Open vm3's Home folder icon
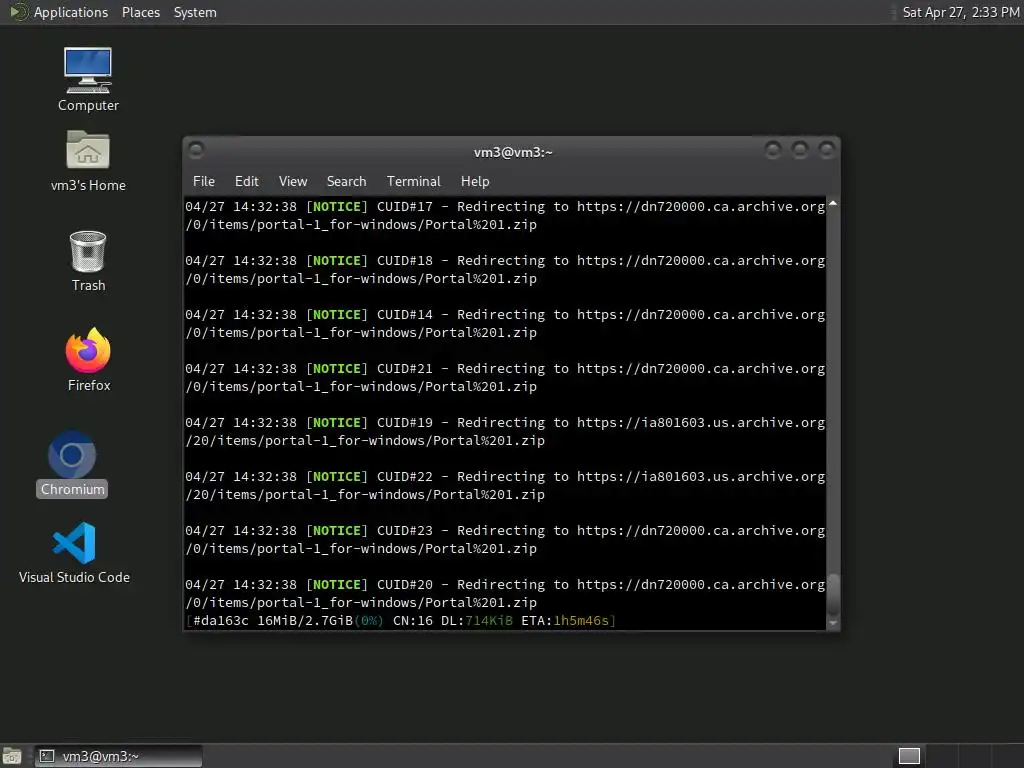The width and height of the screenshot is (1024, 768). point(88,159)
